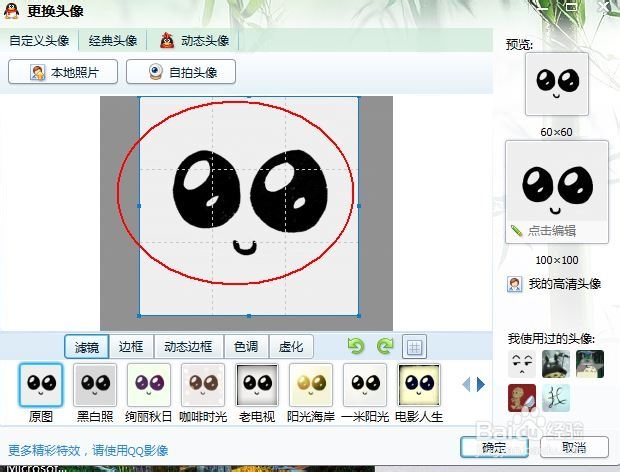Select the 动态边框 animated border tab

(189, 347)
